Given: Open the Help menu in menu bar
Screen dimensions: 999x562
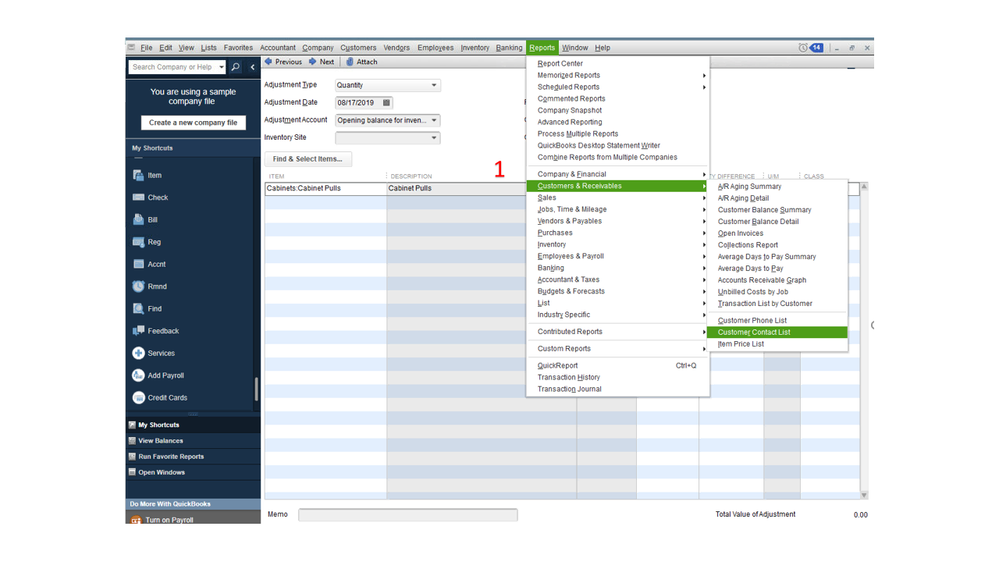Looking at the screenshot, I should click(602, 48).
